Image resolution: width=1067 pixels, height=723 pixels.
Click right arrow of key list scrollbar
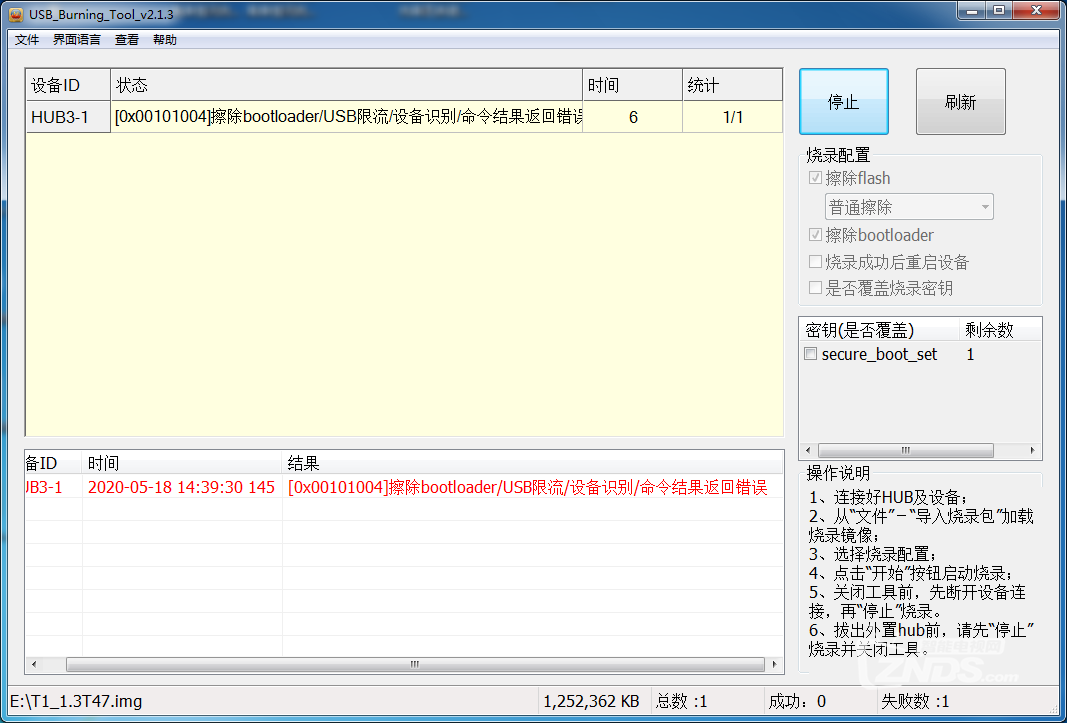[1032, 450]
